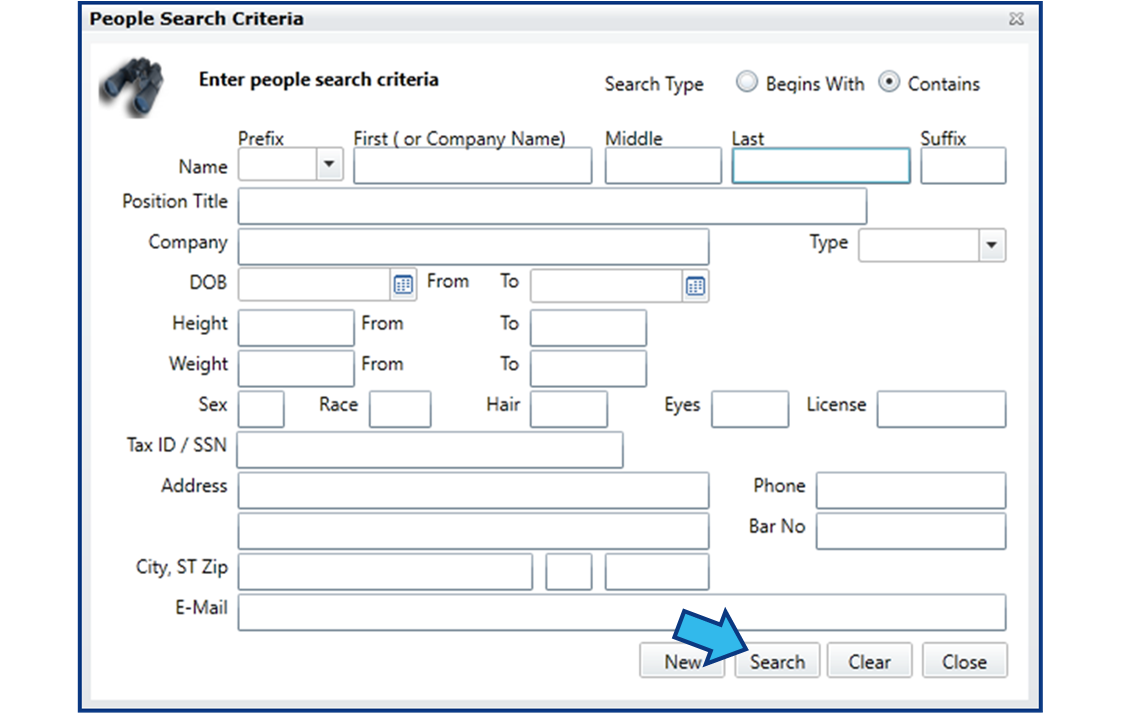Select the Contains search type
This screenshot has width=1125, height=714.
[x=889, y=82]
